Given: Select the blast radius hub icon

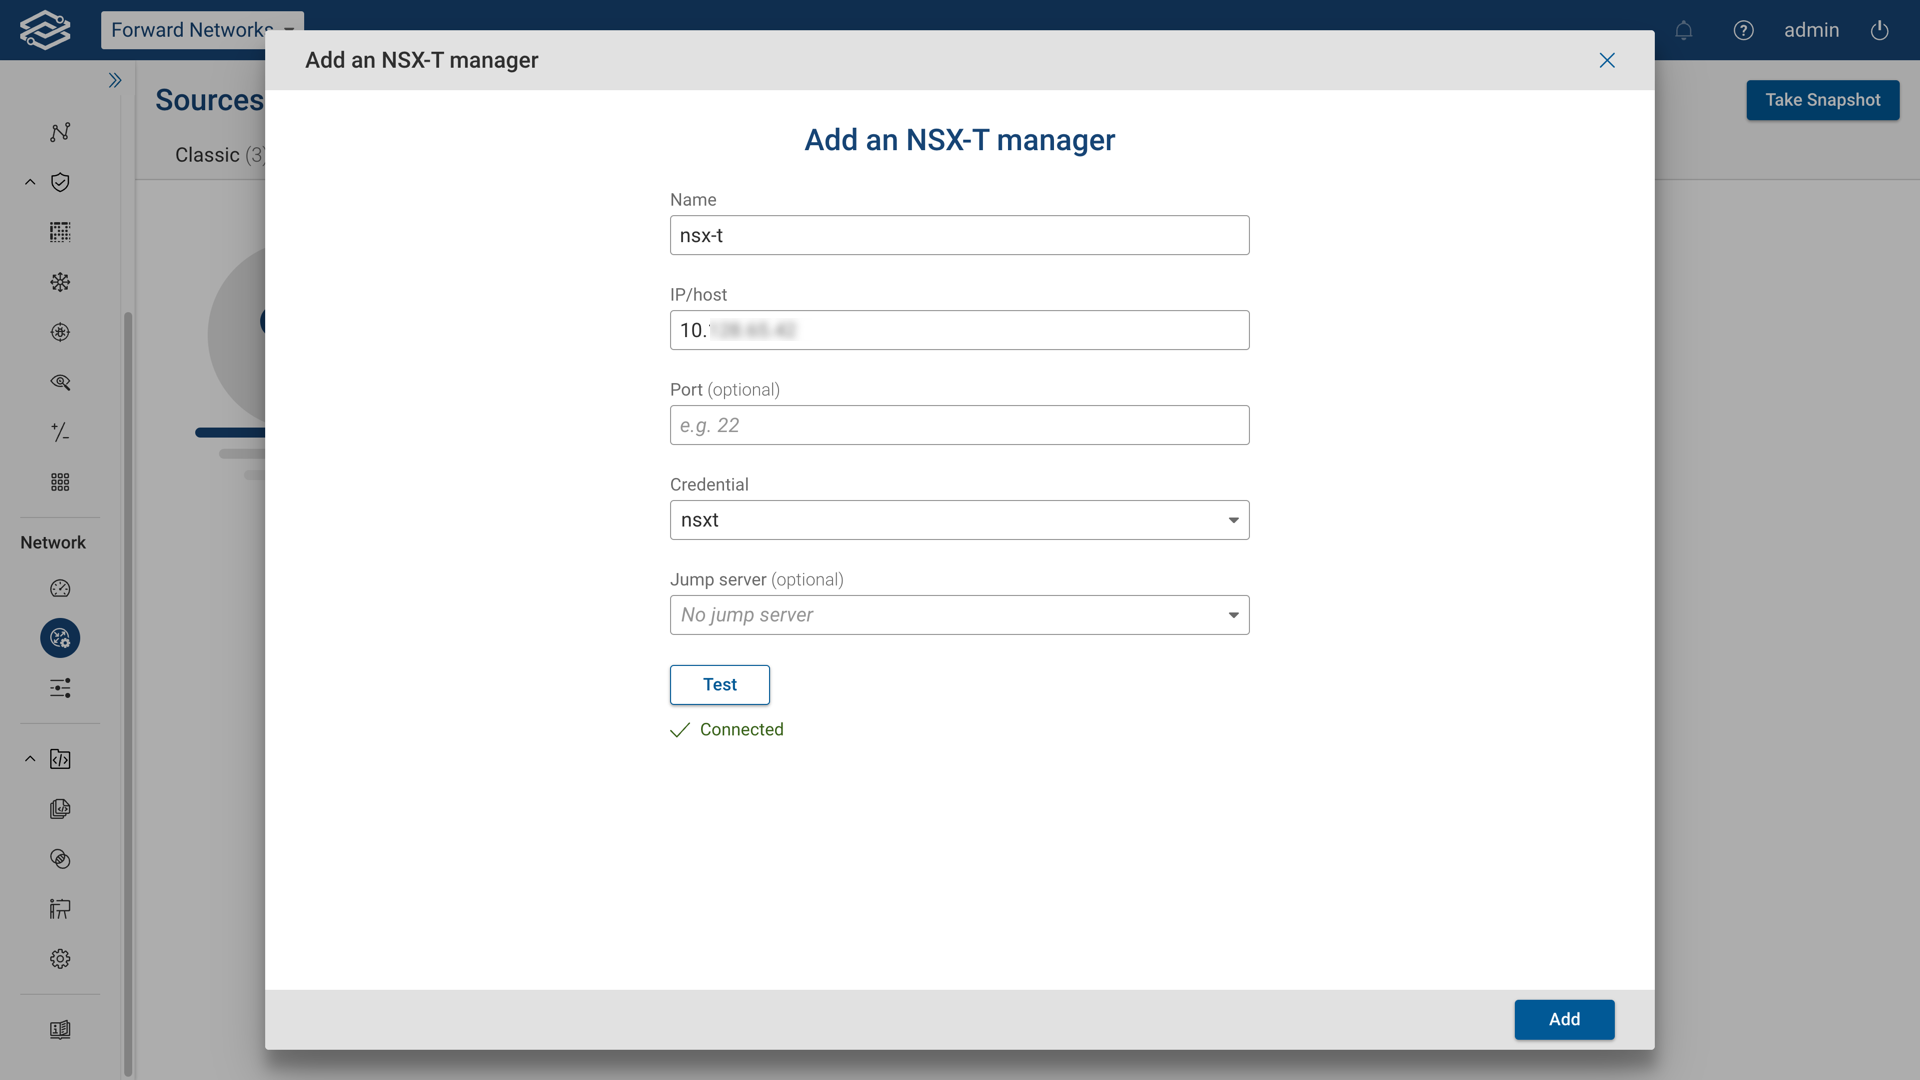Looking at the screenshot, I should coord(60,282).
